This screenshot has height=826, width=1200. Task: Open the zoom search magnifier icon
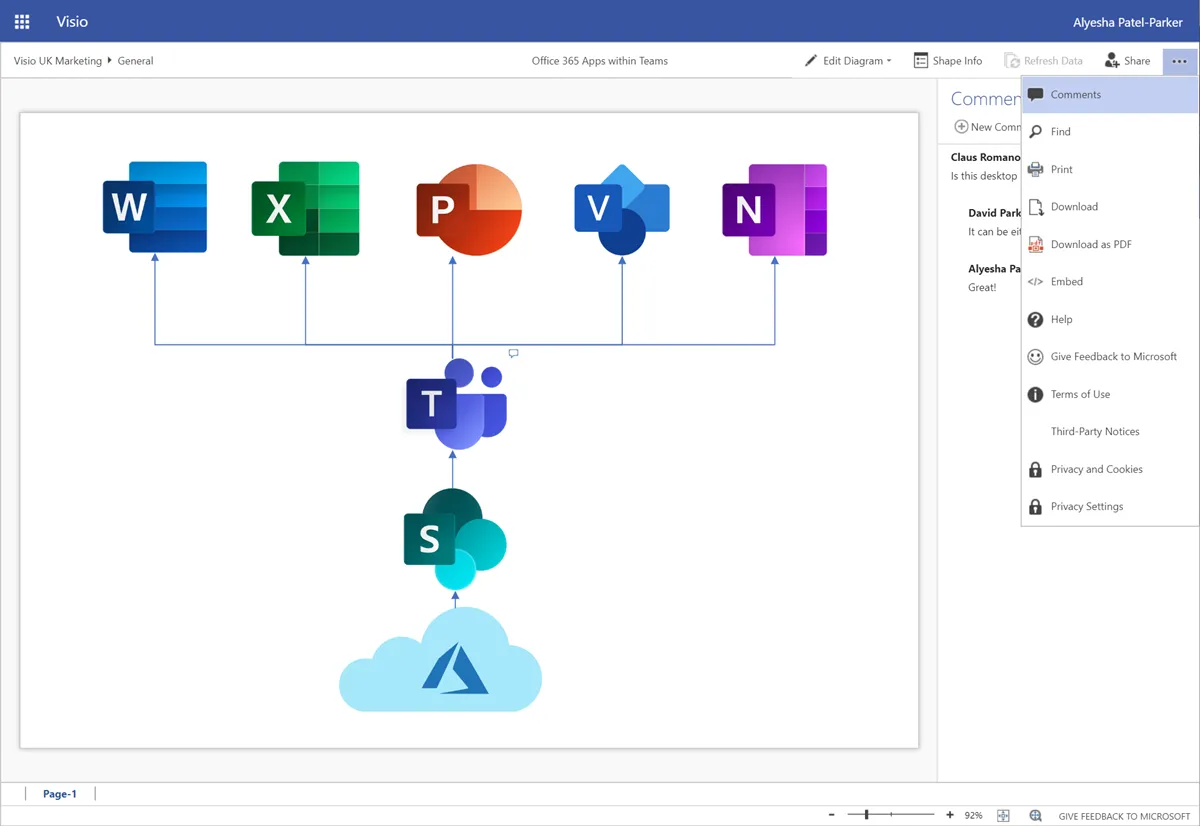click(1037, 815)
